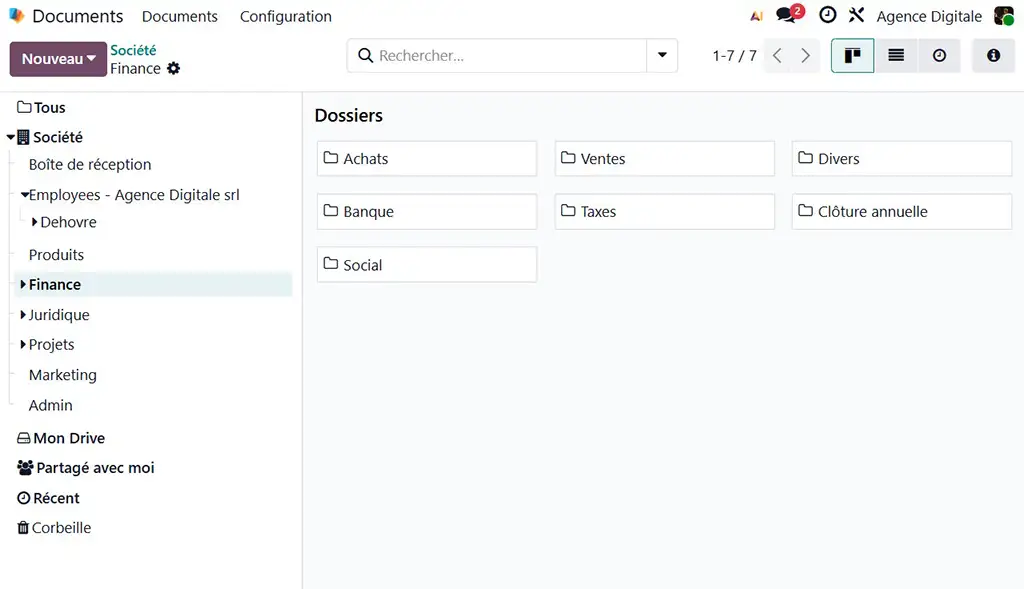The height and width of the screenshot is (589, 1024).
Task: Click the info panel icon
Action: point(992,55)
